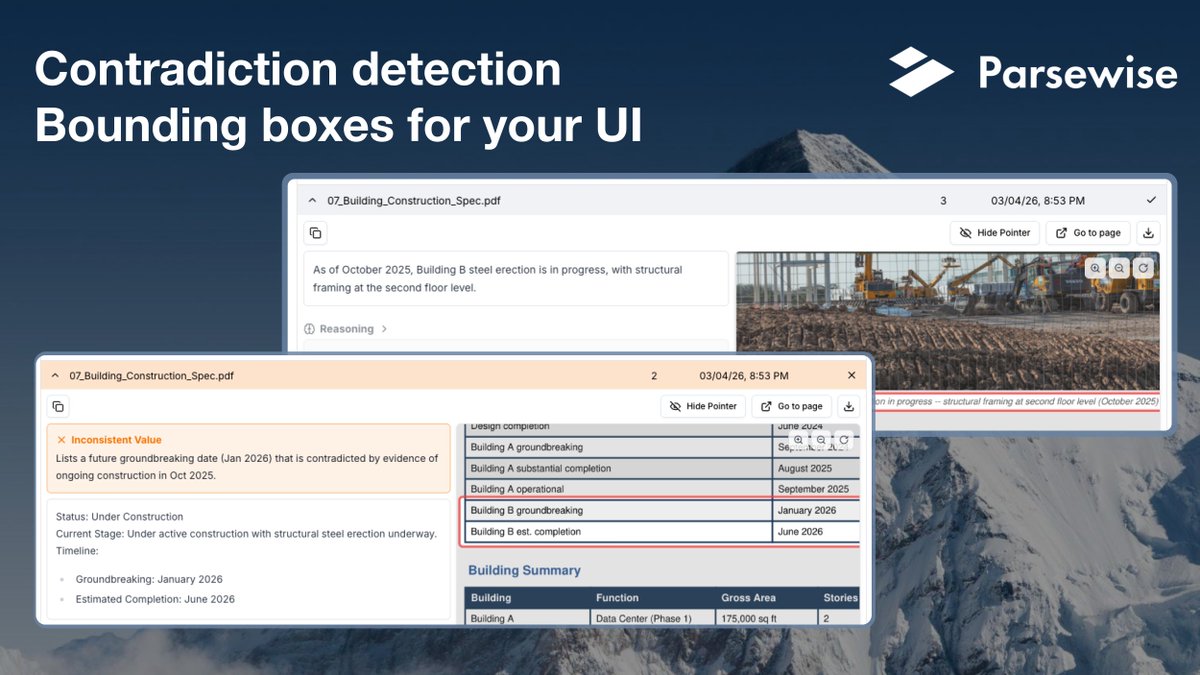
Task: Click the 'Data Center (Phase 1)' cell
Action: (x=653, y=618)
